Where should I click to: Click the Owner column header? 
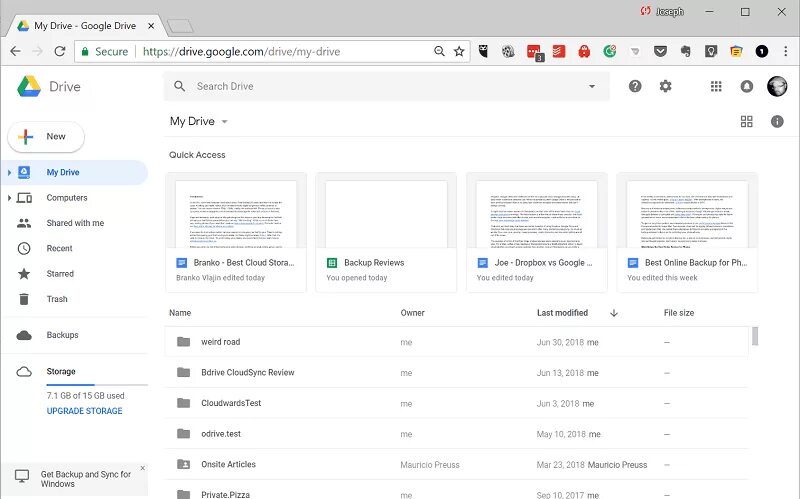[x=412, y=313]
